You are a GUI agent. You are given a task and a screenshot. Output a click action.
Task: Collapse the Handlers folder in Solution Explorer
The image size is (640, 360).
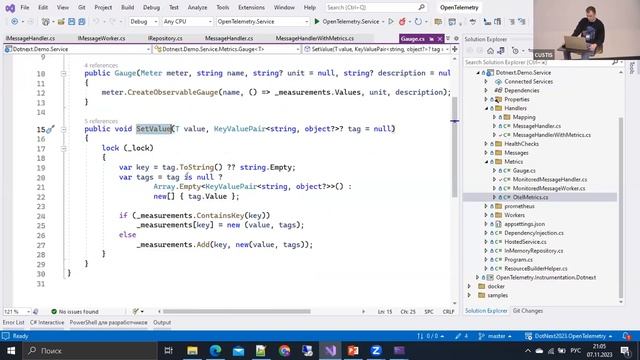tap(486, 109)
